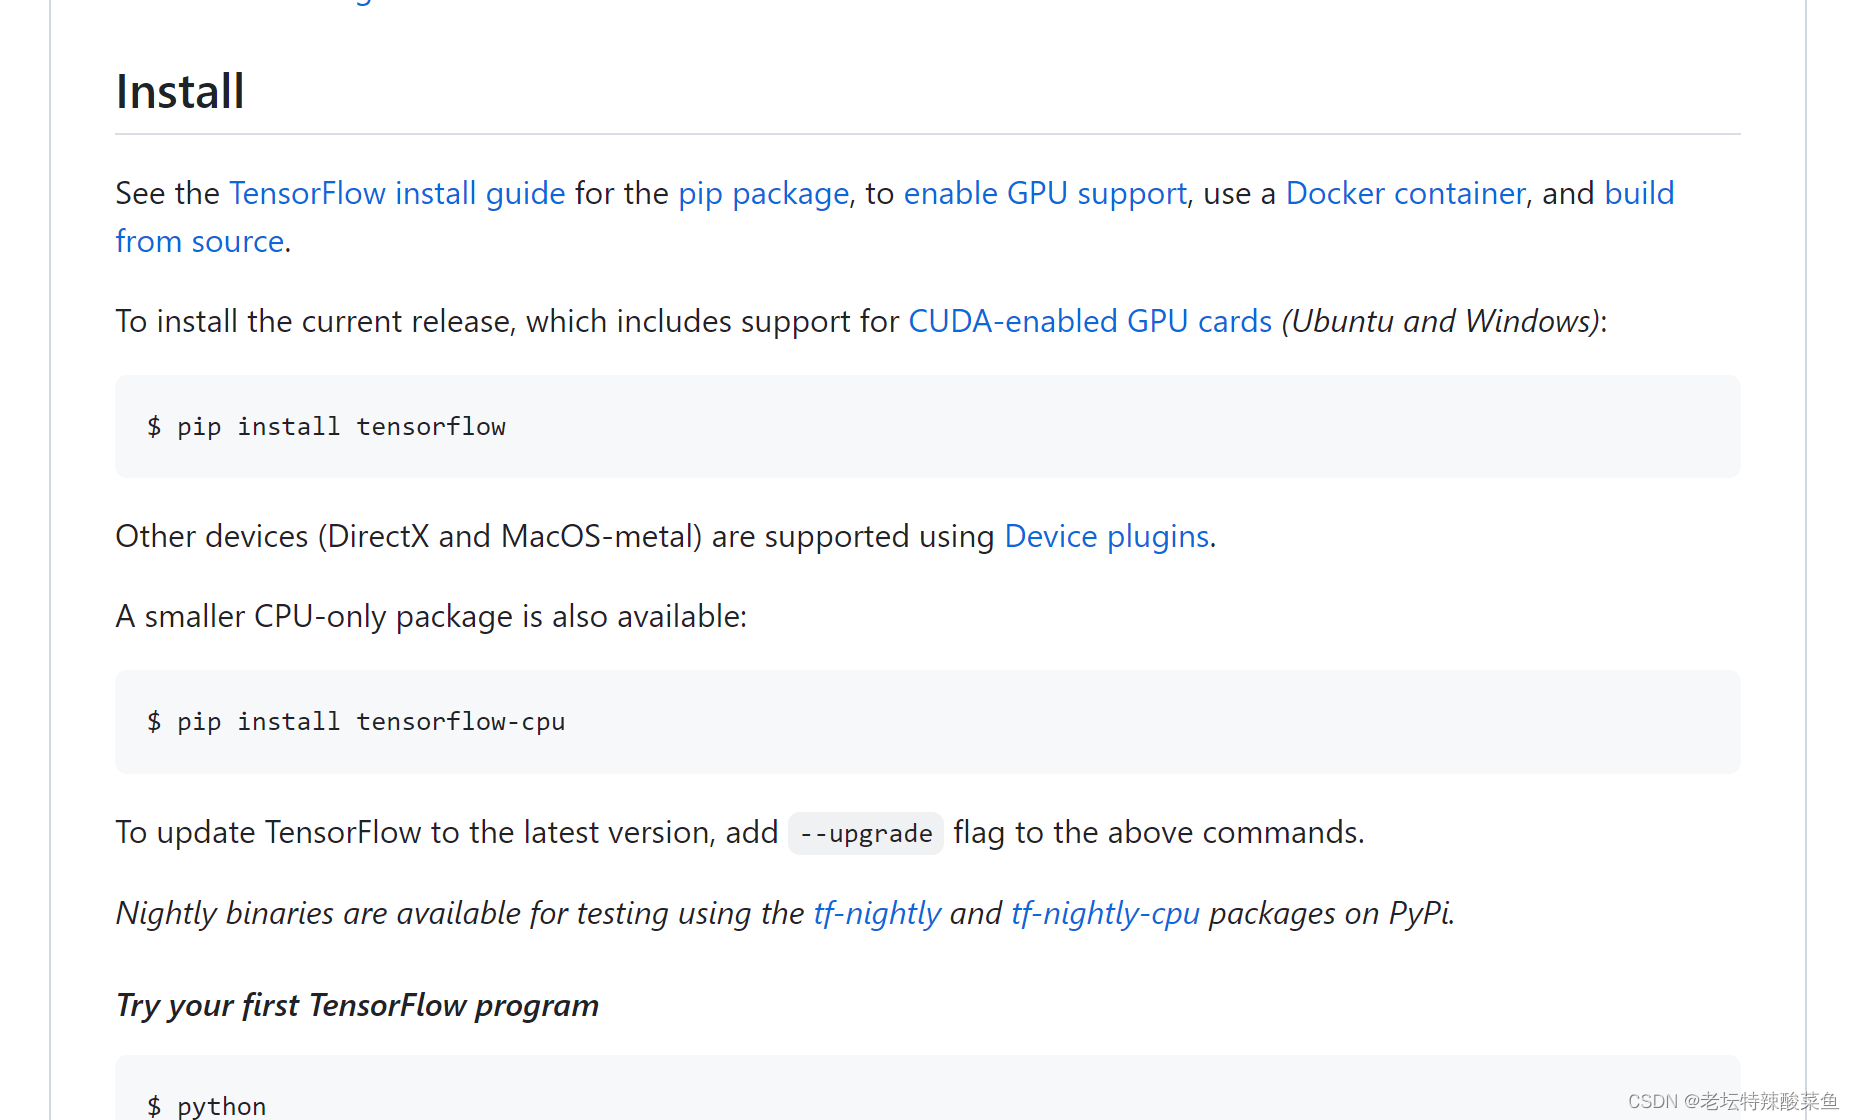Click the python command code block
The image size is (1855, 1120).
coord(928,1088)
